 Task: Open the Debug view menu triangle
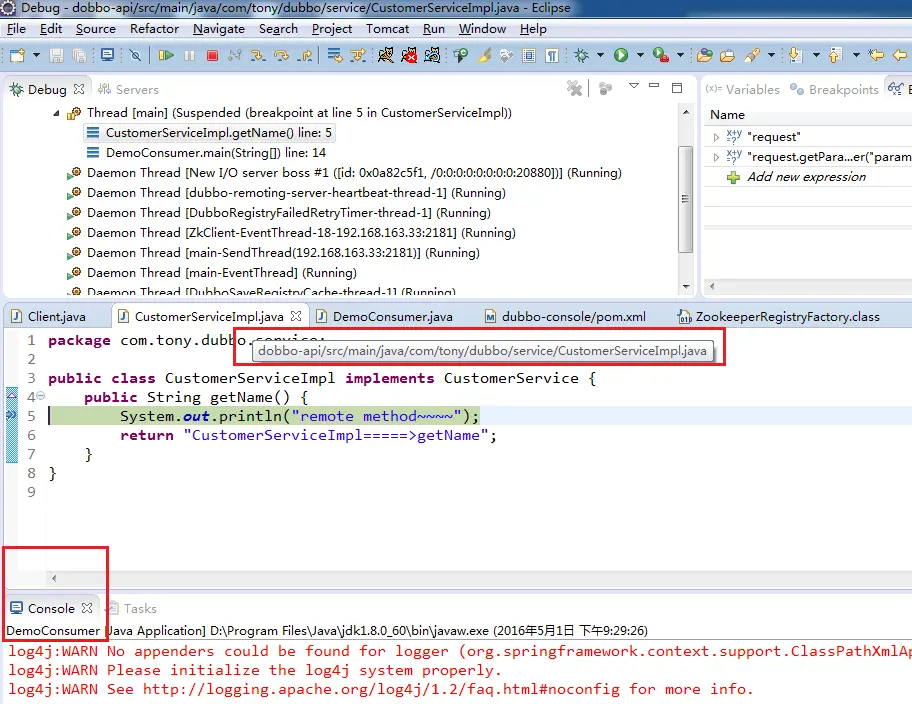coord(634,86)
